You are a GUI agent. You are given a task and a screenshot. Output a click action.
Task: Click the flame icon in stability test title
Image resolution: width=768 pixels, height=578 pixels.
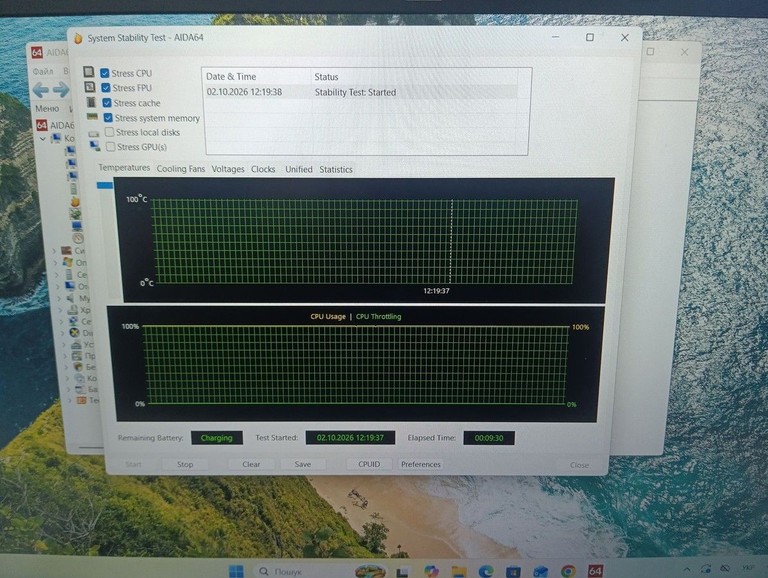pyautogui.click(x=78, y=38)
